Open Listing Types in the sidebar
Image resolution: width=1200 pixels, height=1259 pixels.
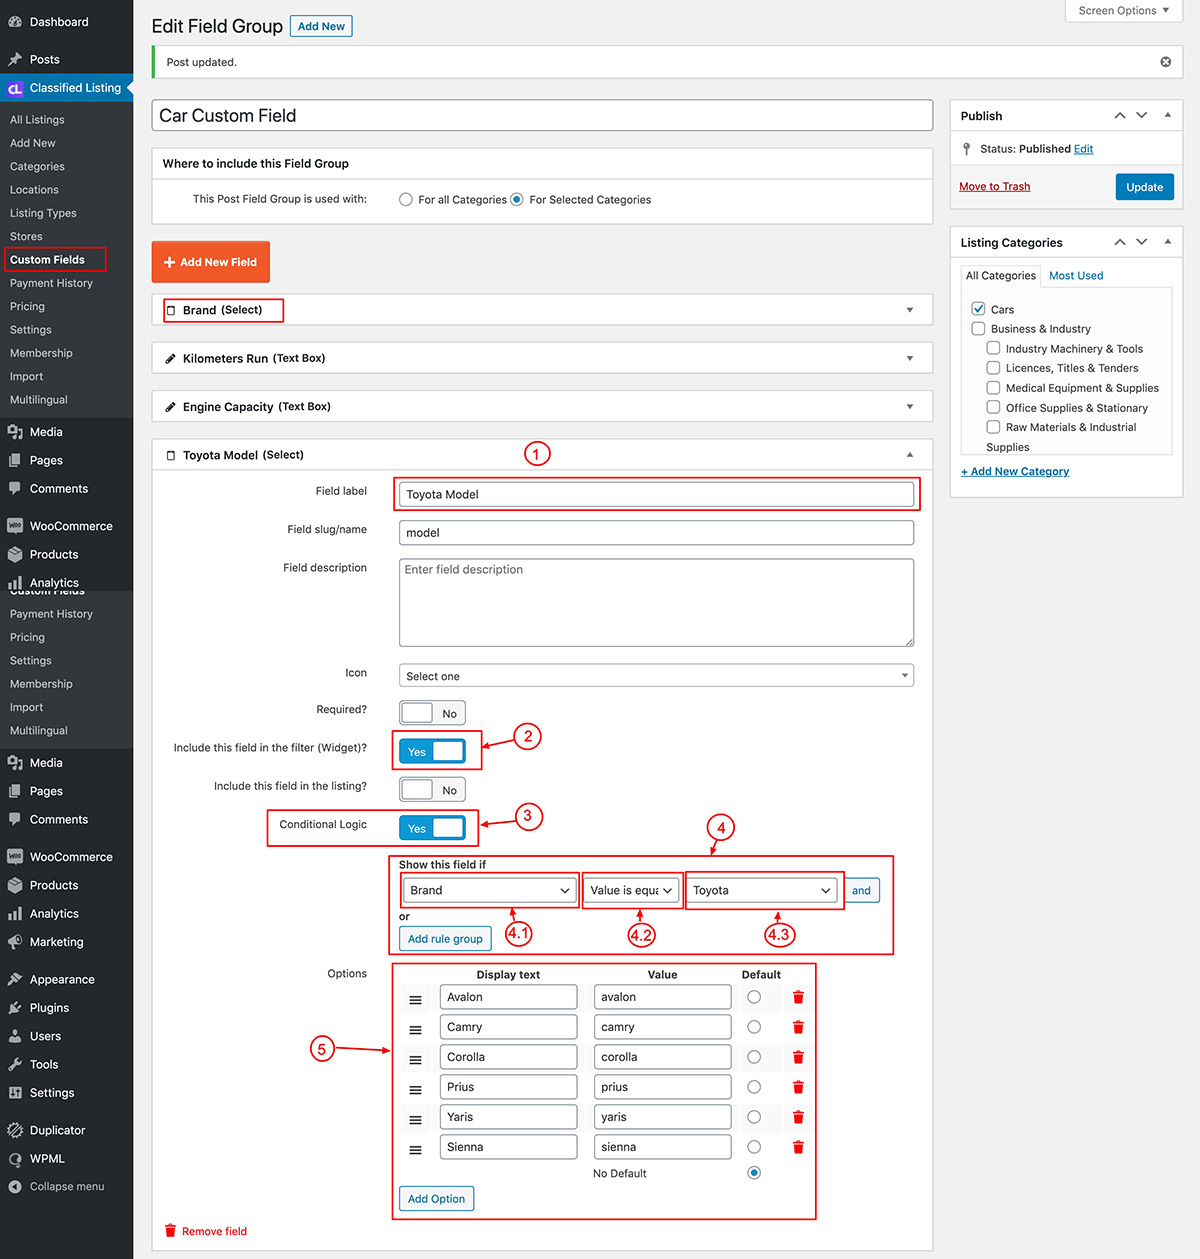43,213
